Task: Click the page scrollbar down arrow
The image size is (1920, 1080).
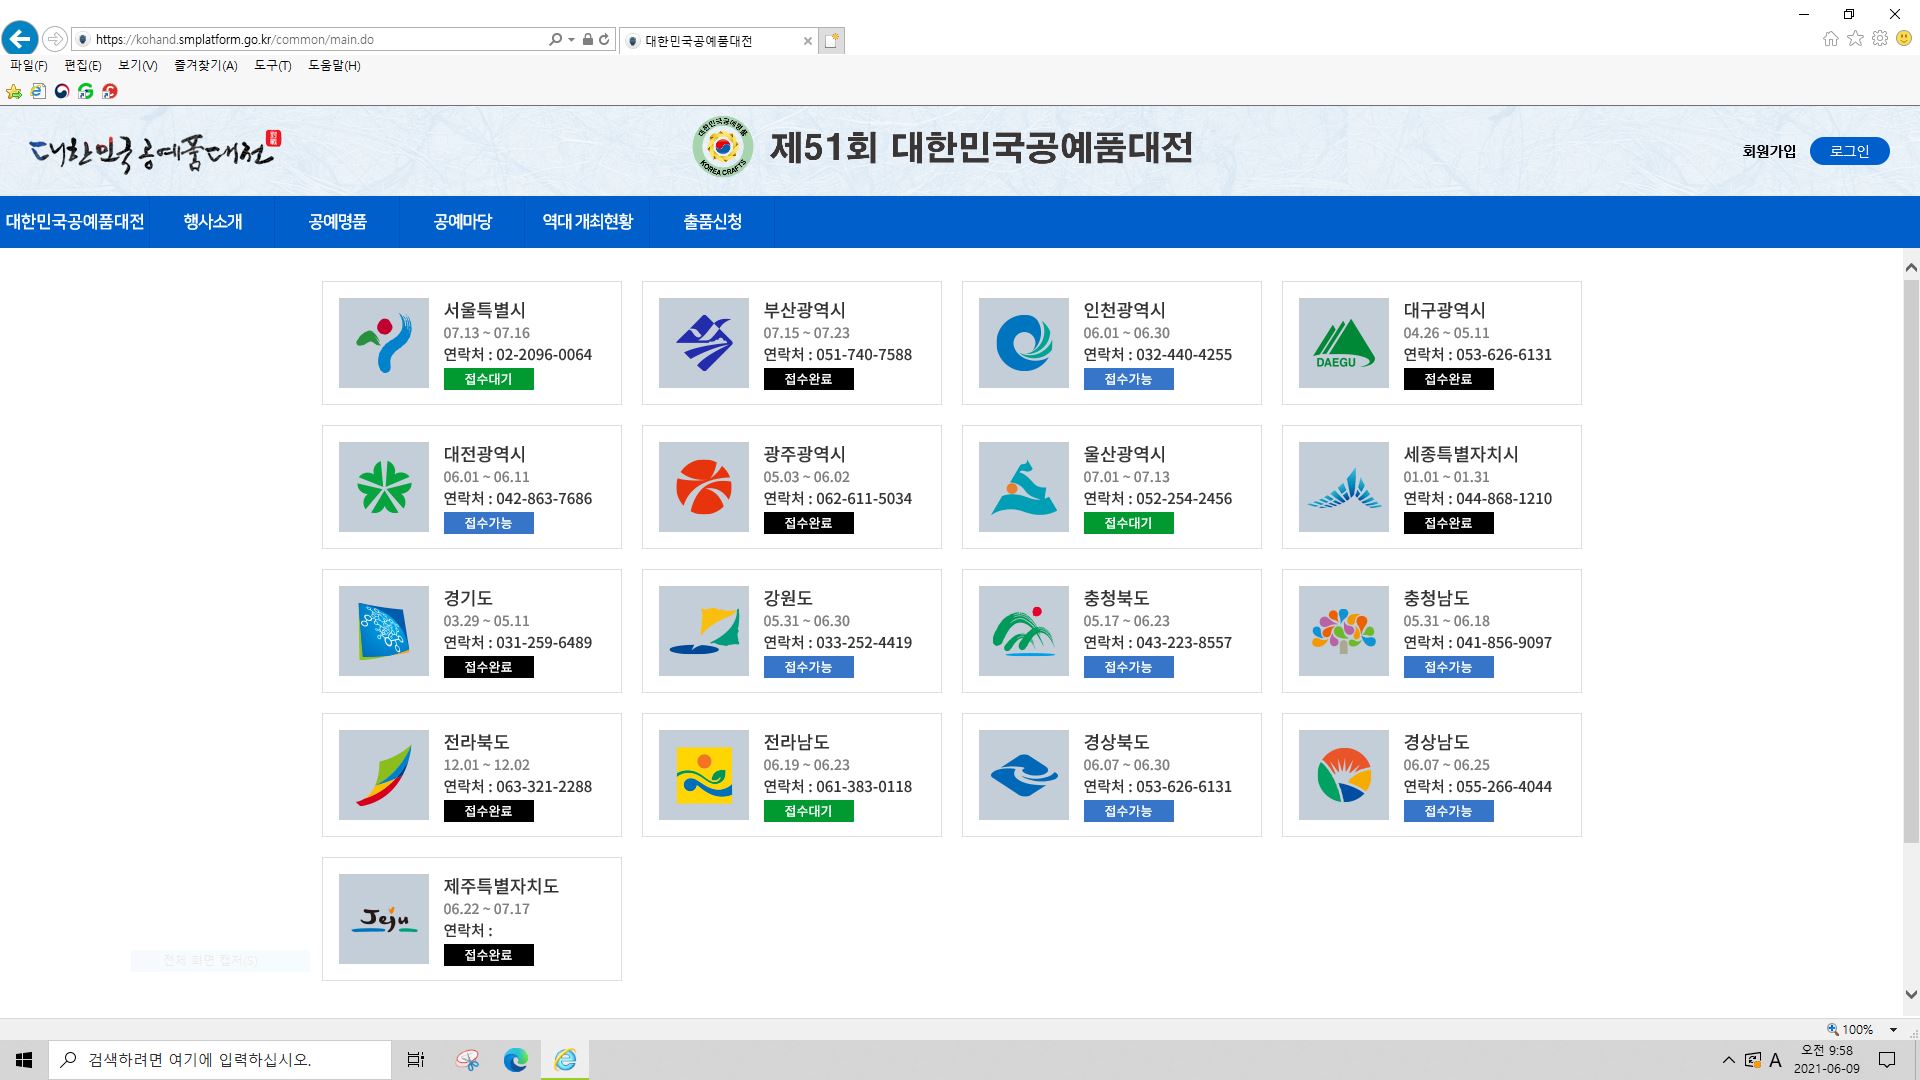Action: click(x=1911, y=995)
